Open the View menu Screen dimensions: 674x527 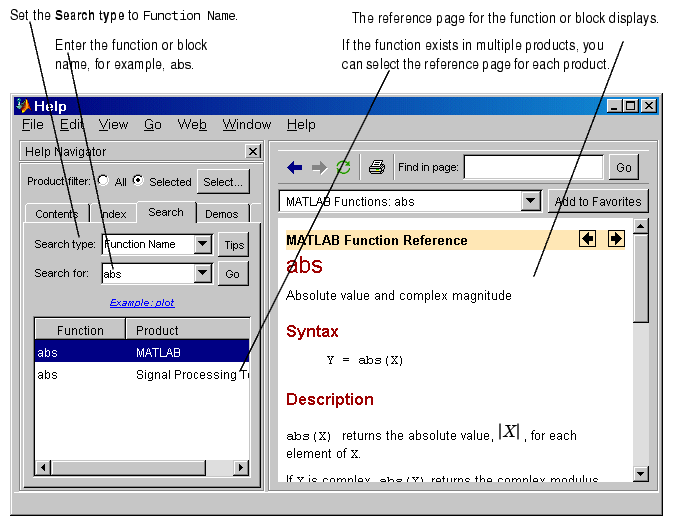click(113, 125)
